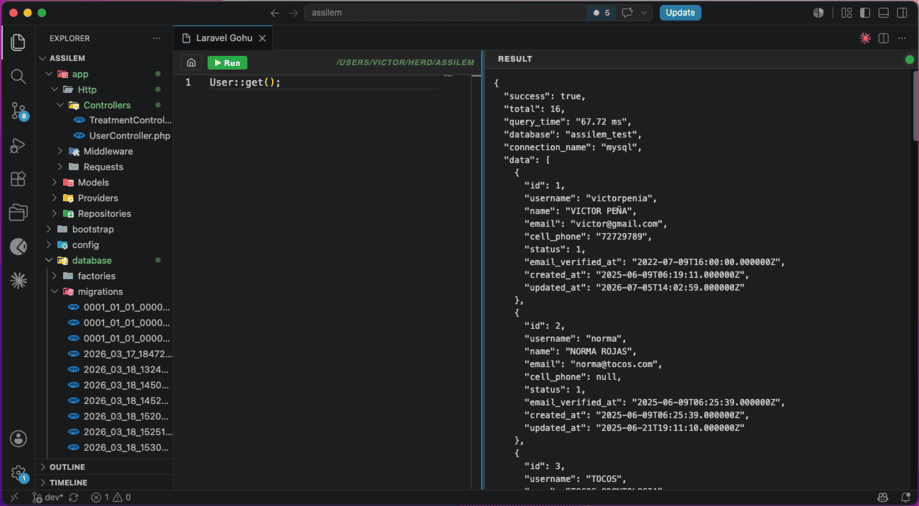Split the editor to the right
The image size is (919, 506).
(884, 38)
